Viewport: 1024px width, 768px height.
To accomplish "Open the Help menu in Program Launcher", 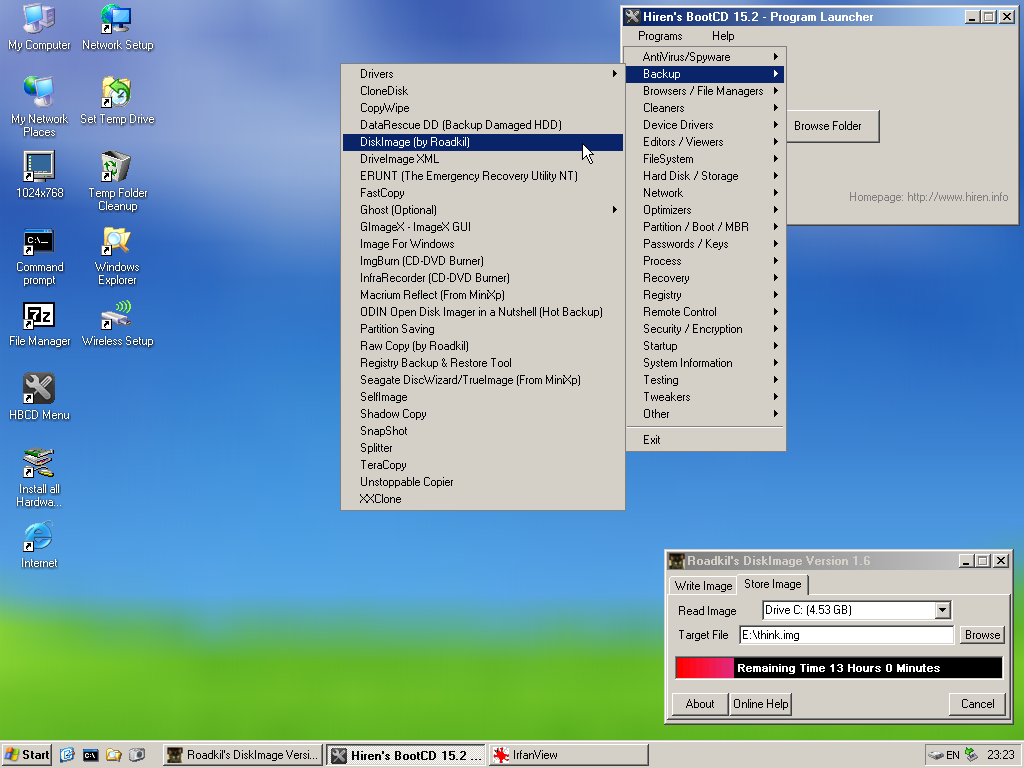I will [722, 36].
